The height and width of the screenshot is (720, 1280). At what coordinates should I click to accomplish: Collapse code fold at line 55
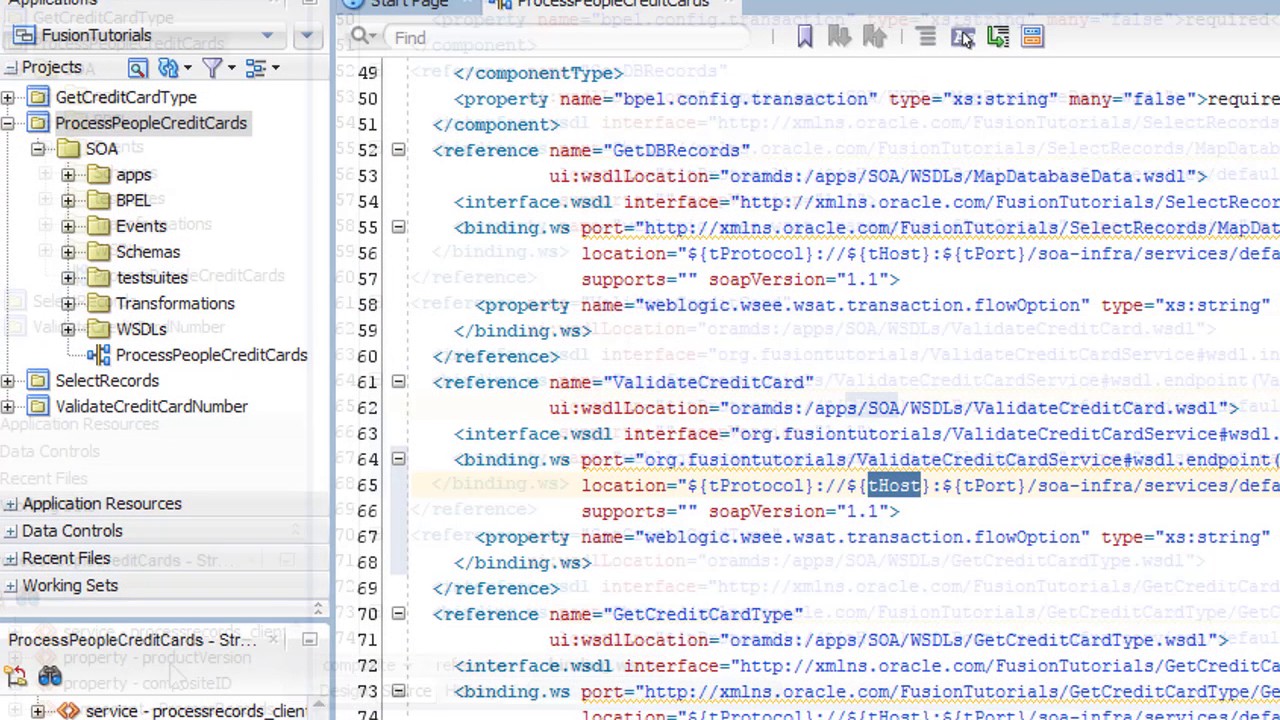[398, 227]
